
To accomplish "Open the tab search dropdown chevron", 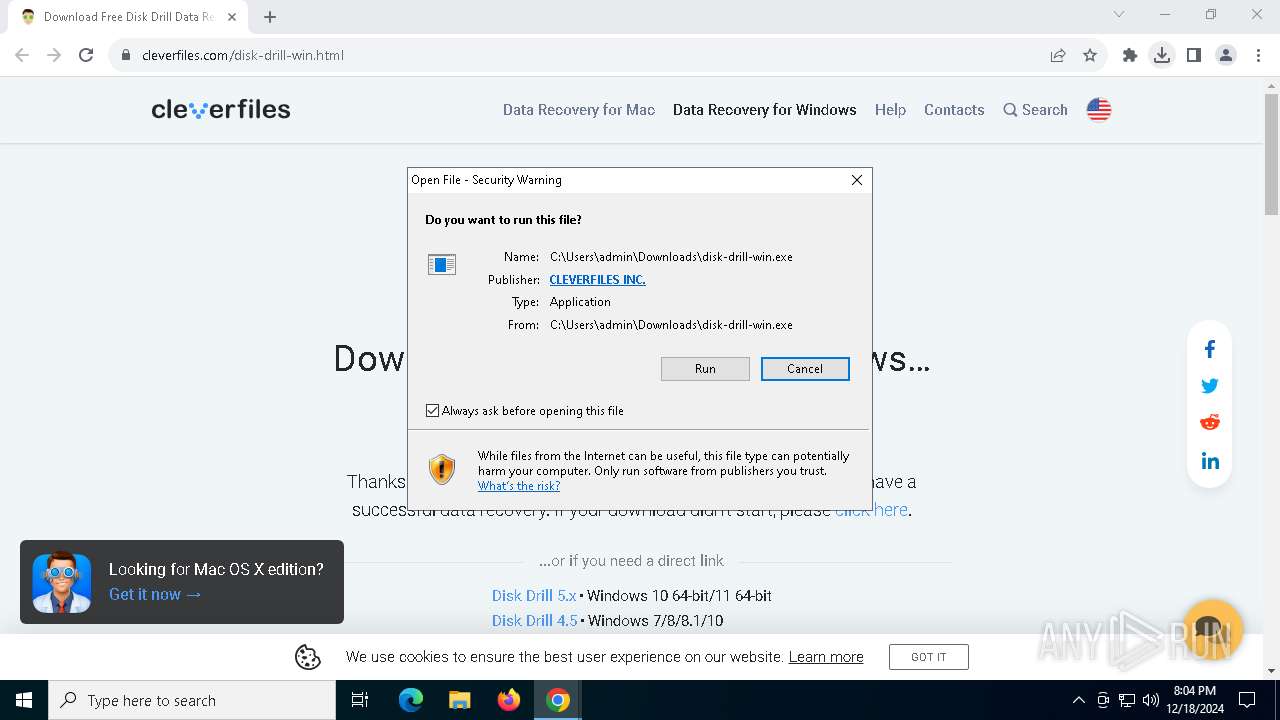I will tap(1119, 14).
